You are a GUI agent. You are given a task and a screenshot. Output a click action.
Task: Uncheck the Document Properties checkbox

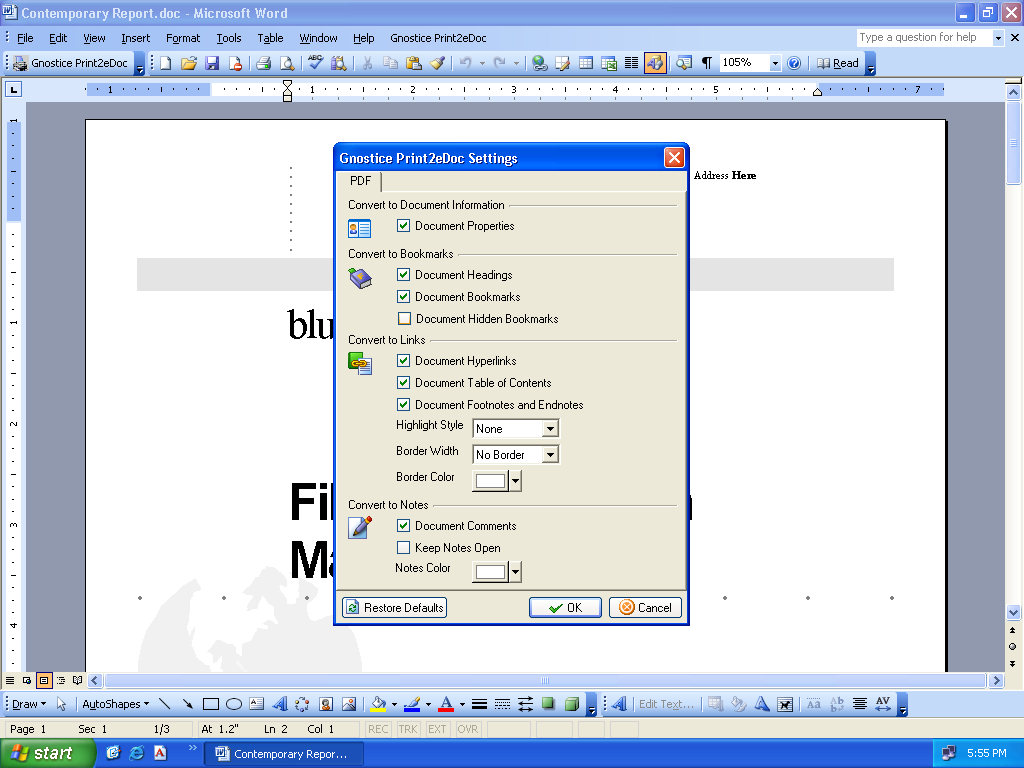tap(404, 226)
